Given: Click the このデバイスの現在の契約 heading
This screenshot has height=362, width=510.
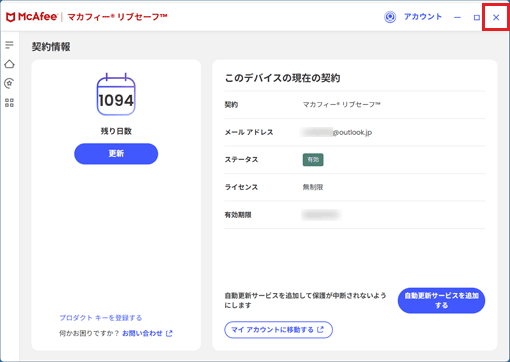Looking at the screenshot, I should click(x=282, y=78).
